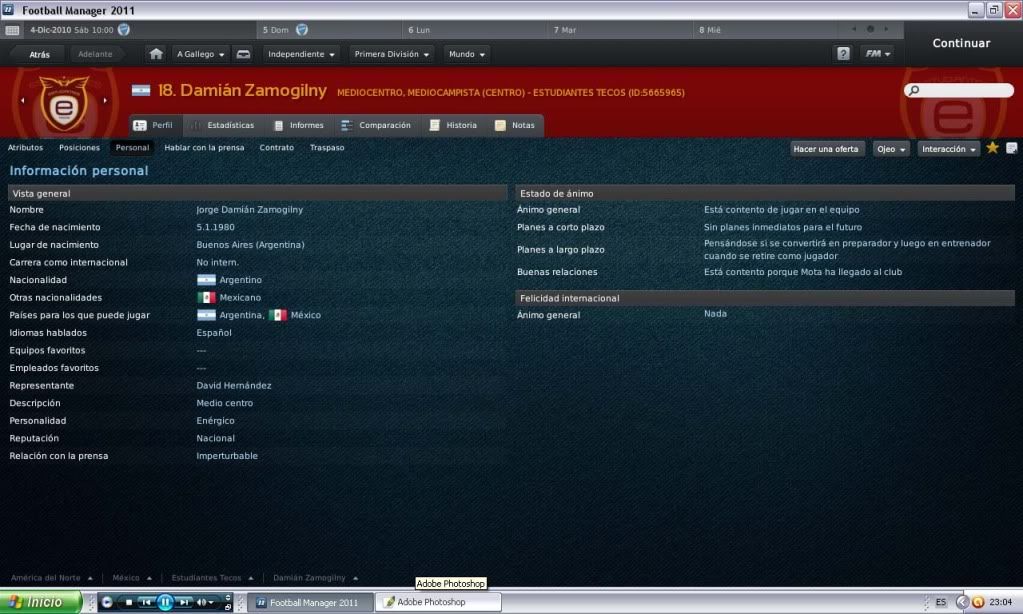Viewport: 1023px width, 614px height.
Task: Click the David Hernández representative name
Action: 234,386
